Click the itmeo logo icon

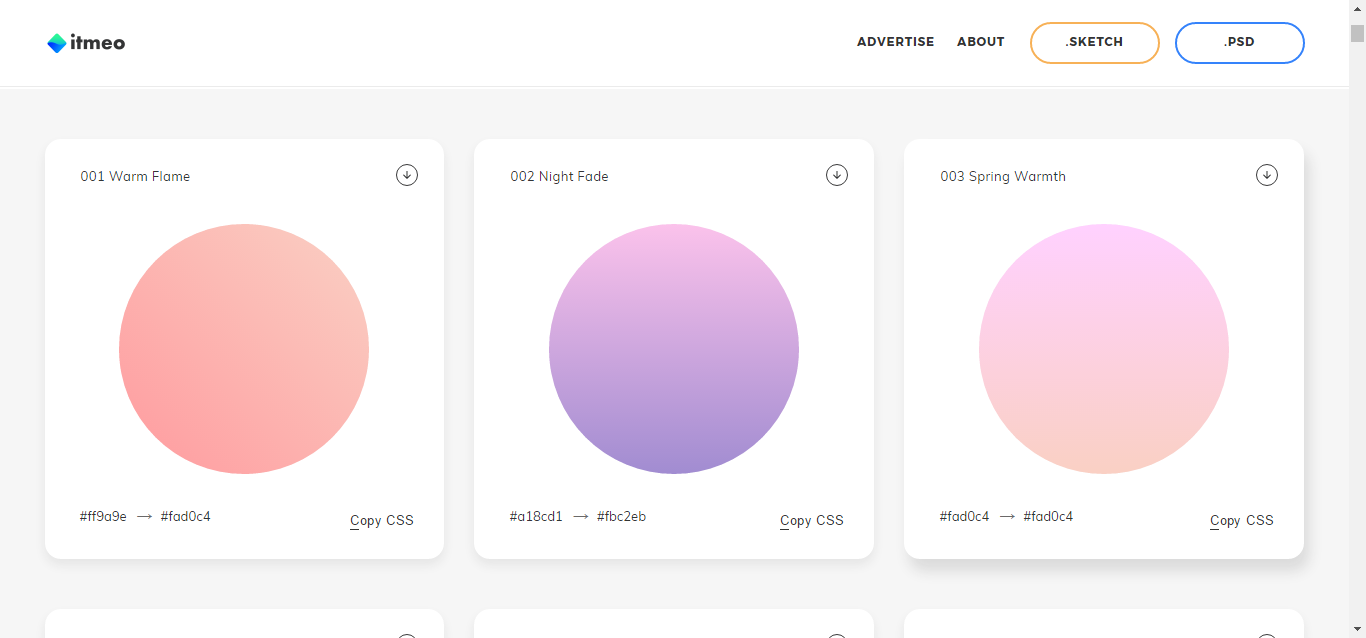click(x=57, y=43)
